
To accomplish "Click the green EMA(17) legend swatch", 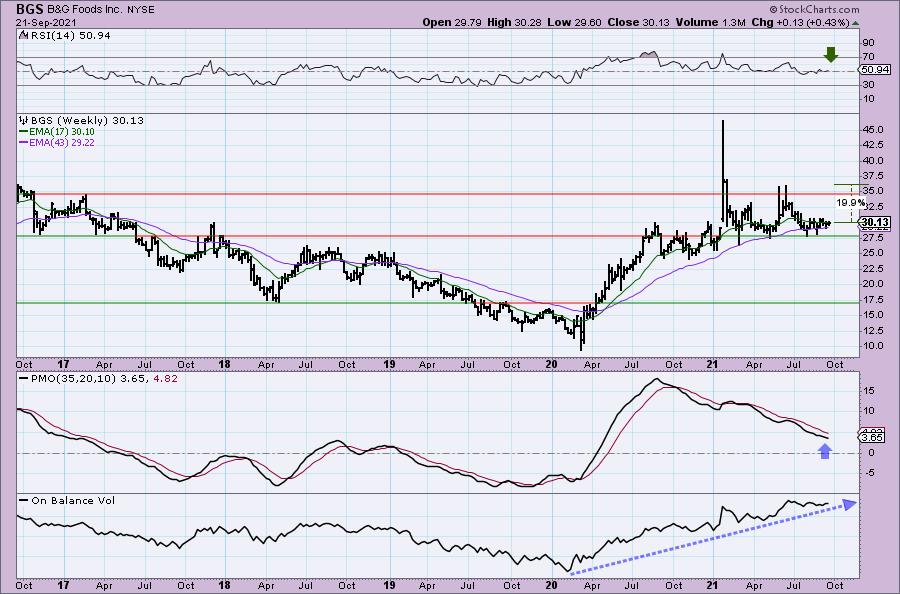I will 23,131.
